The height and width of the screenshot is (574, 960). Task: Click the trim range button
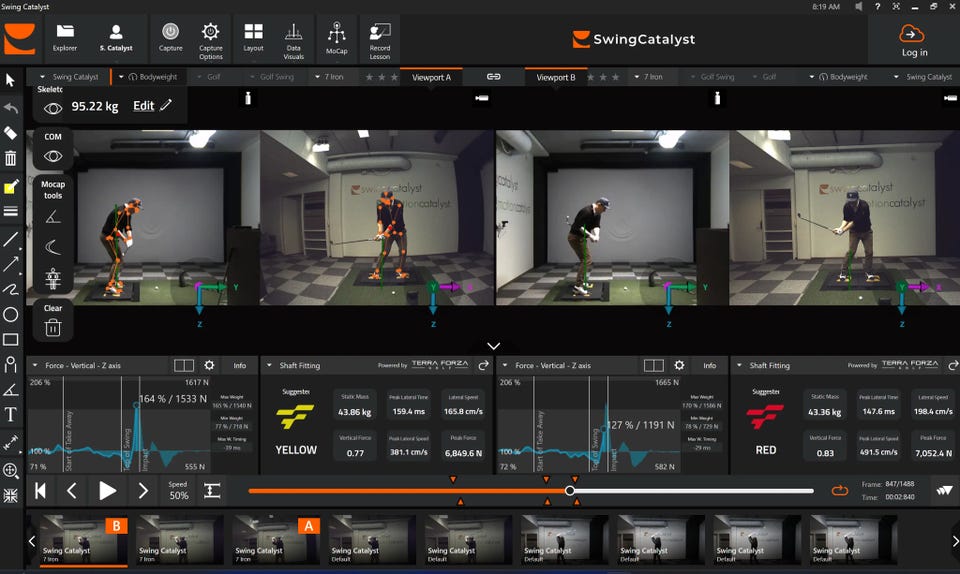(x=212, y=490)
